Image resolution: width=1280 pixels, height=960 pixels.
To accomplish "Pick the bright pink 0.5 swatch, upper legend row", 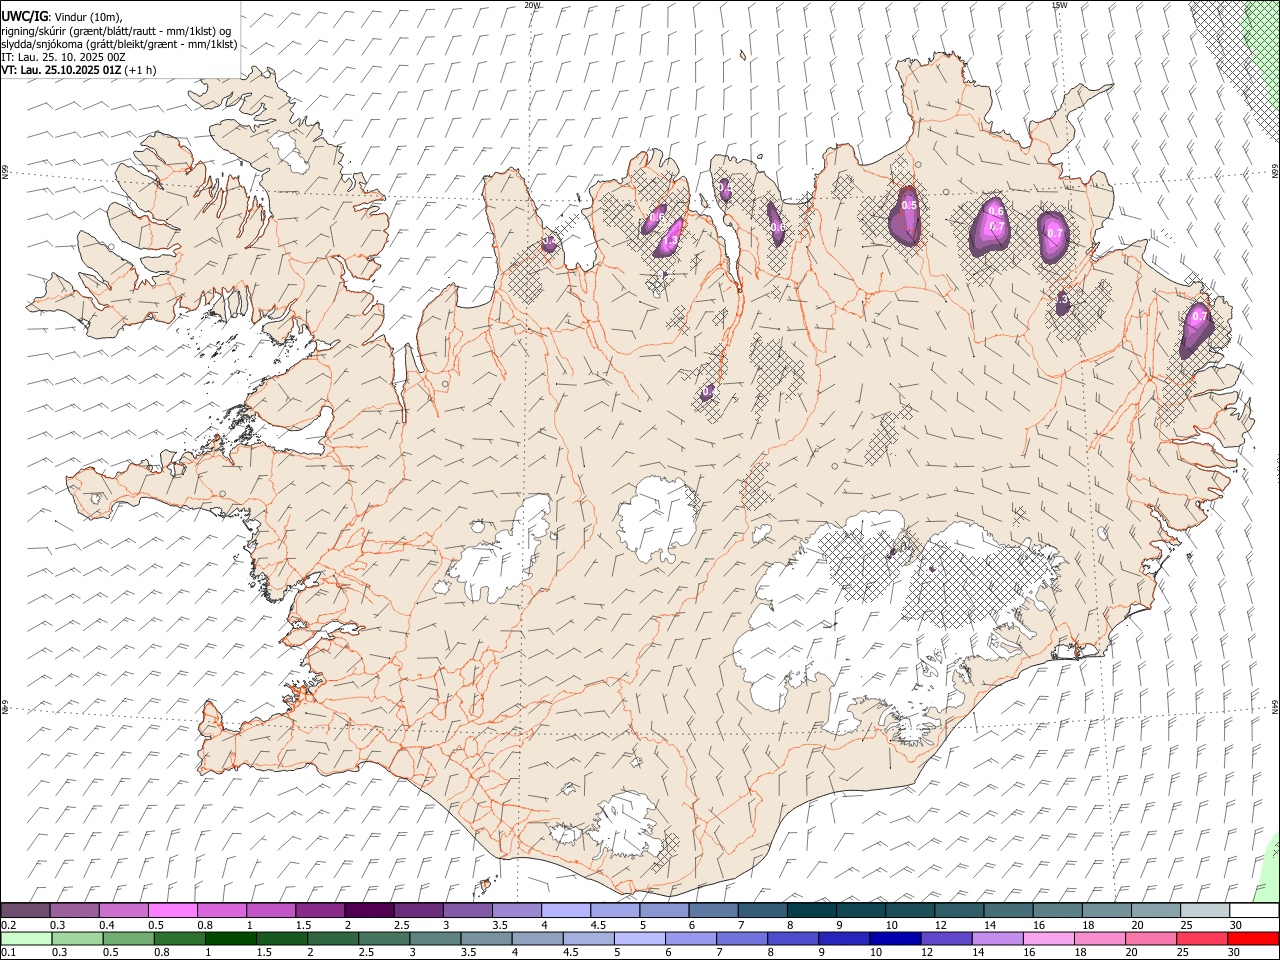I will tap(172, 911).
